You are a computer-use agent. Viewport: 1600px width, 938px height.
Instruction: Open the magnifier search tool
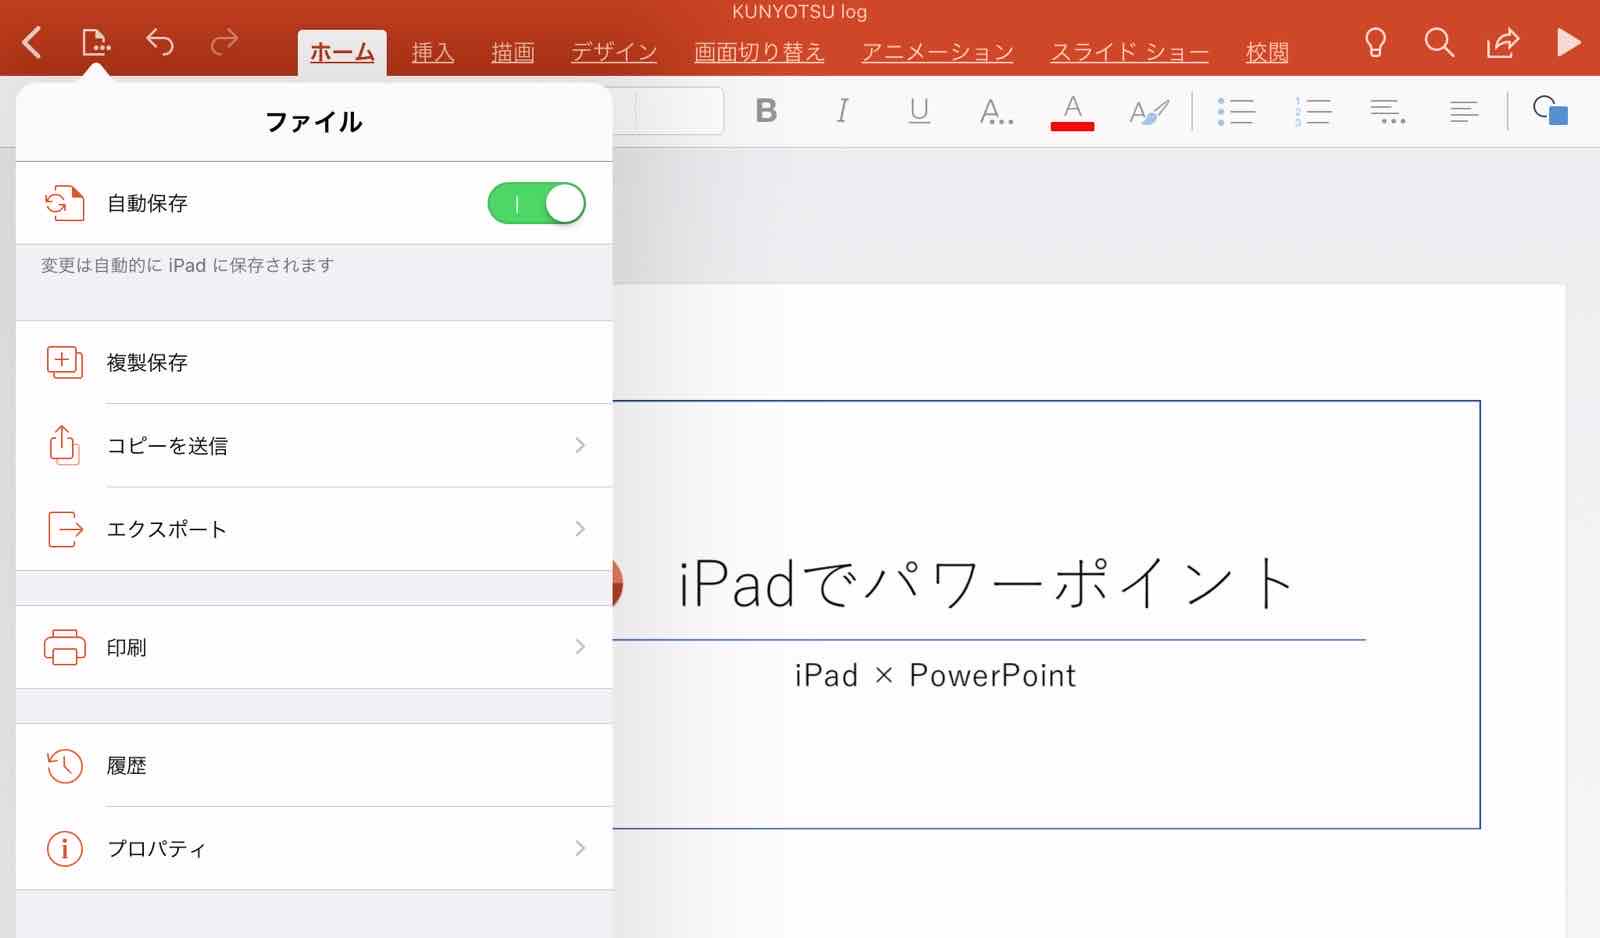pyautogui.click(x=1439, y=42)
